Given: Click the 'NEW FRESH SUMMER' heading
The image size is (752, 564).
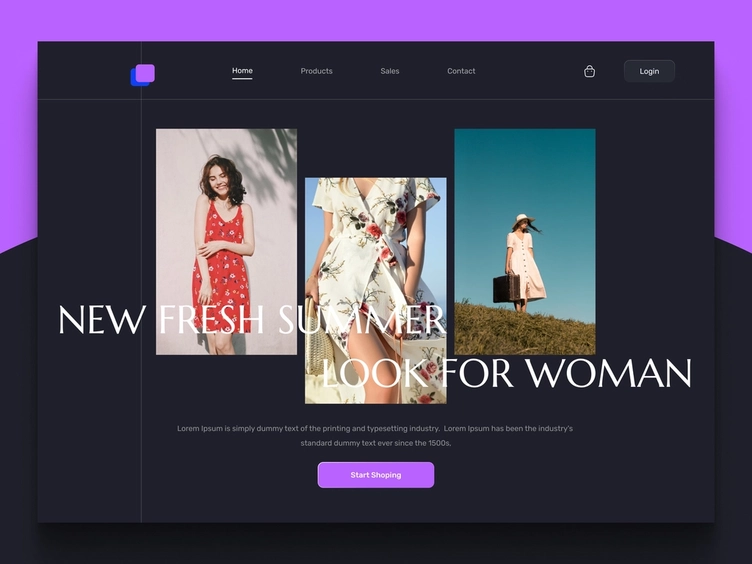Looking at the screenshot, I should 252,319.
